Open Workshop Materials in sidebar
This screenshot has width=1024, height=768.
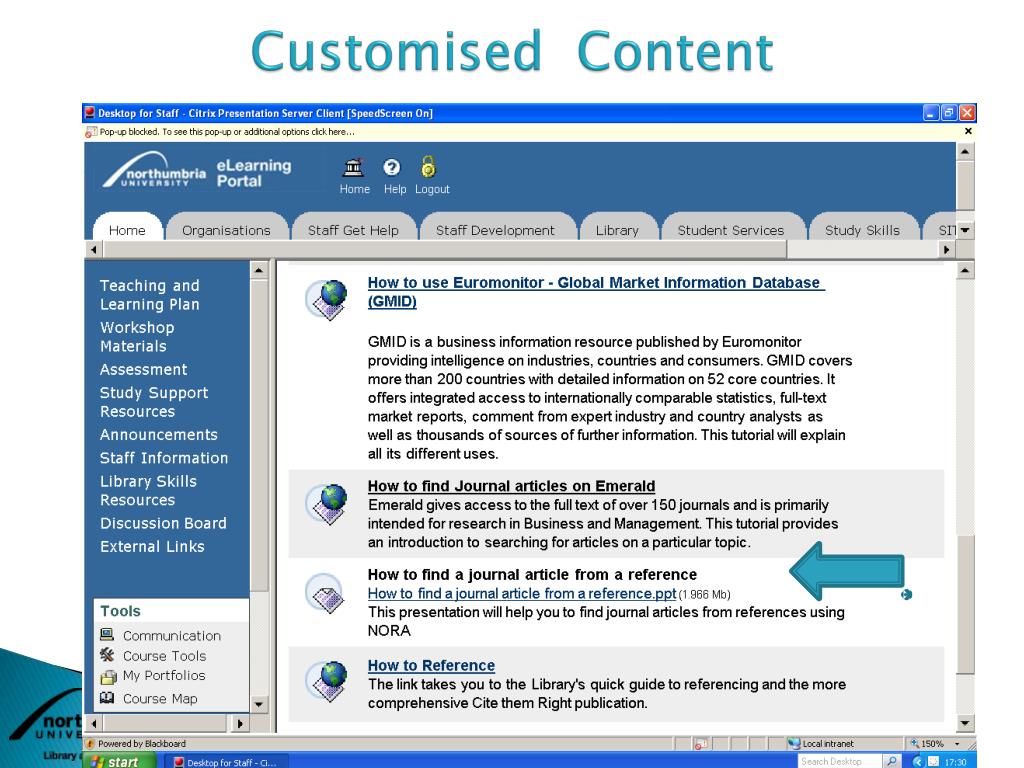(x=137, y=336)
